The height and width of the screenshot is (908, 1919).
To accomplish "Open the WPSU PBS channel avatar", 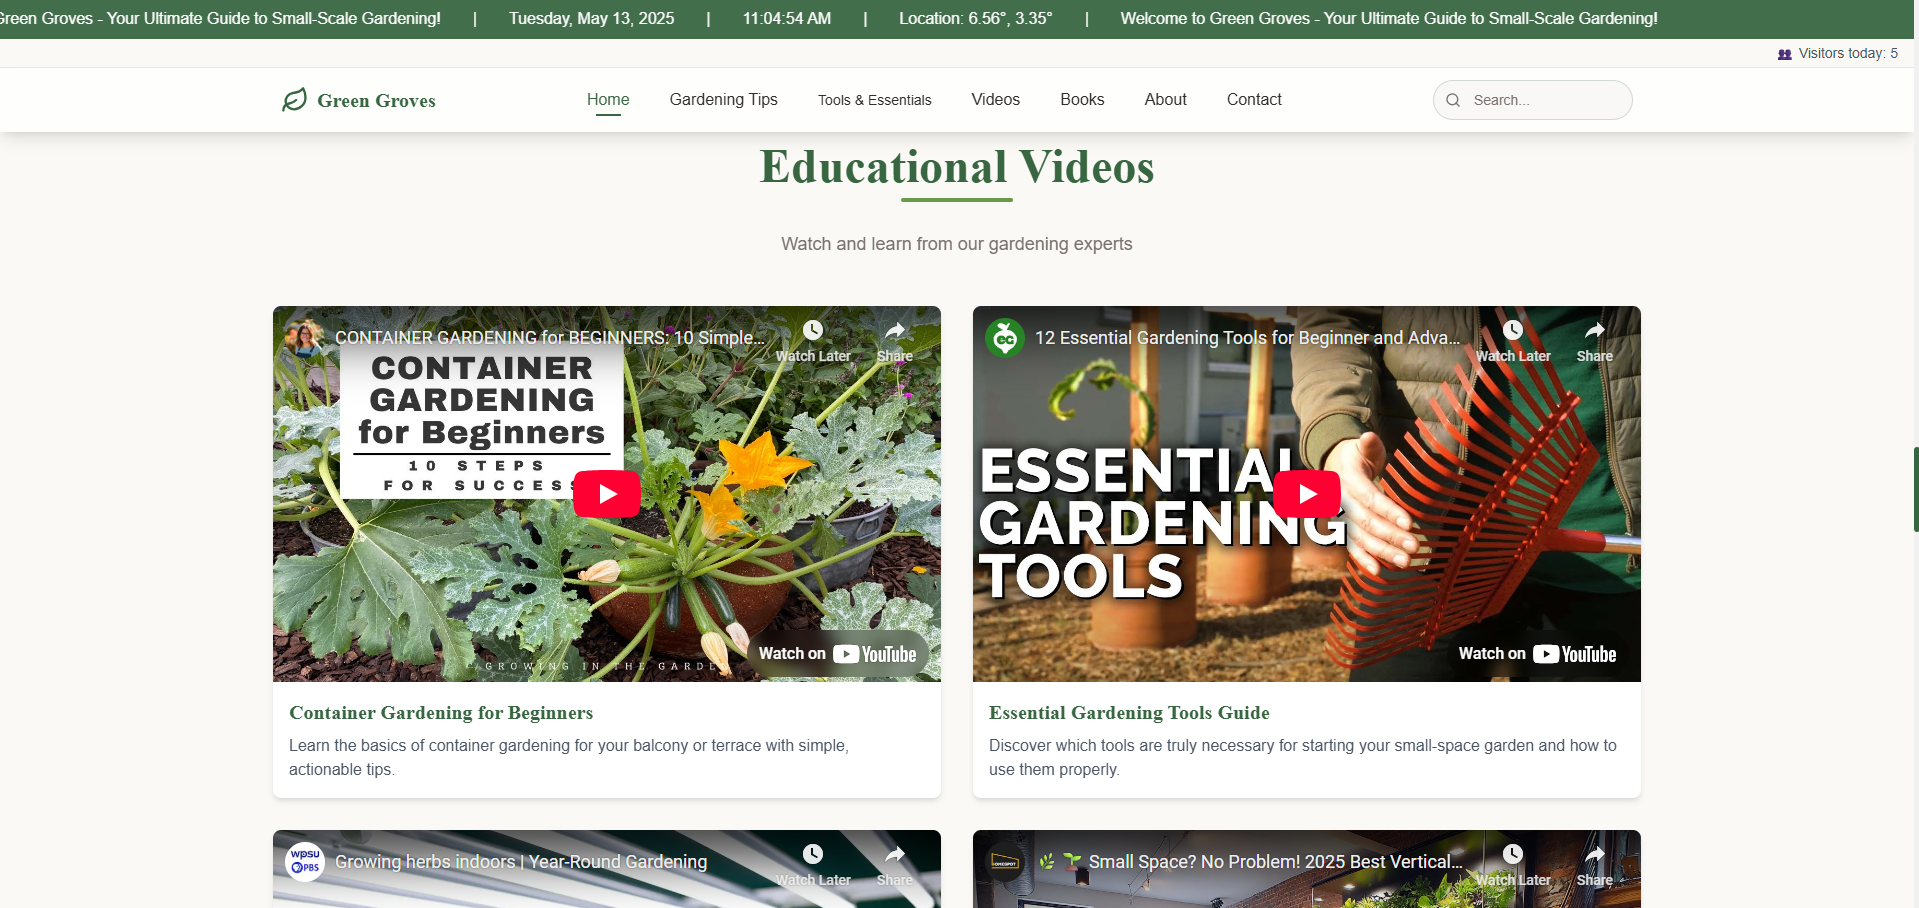I will (305, 862).
